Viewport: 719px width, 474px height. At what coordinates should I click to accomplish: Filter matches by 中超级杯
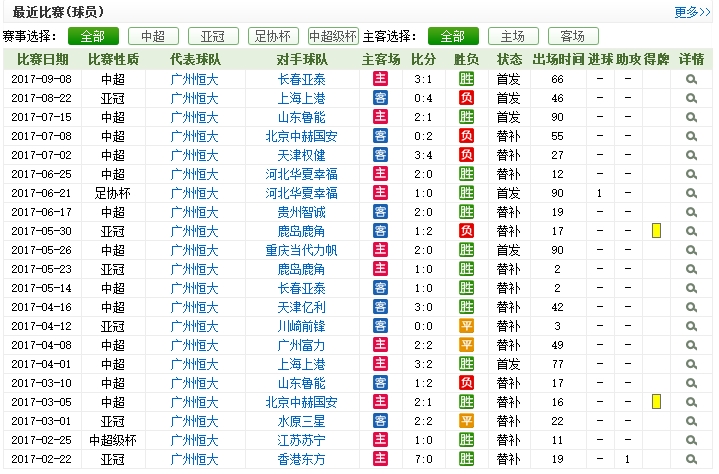[333, 36]
